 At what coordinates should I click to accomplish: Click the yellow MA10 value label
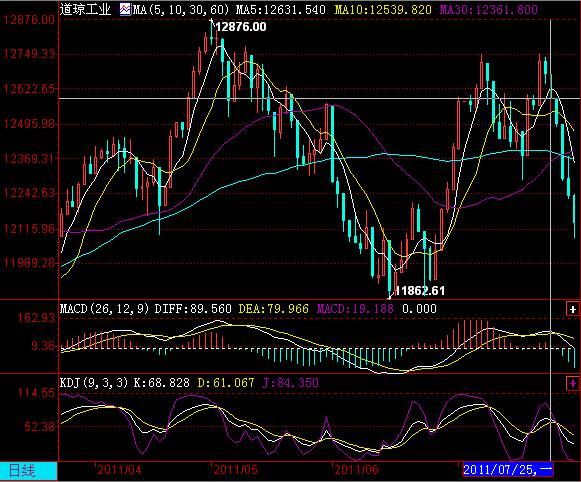[x=383, y=9]
